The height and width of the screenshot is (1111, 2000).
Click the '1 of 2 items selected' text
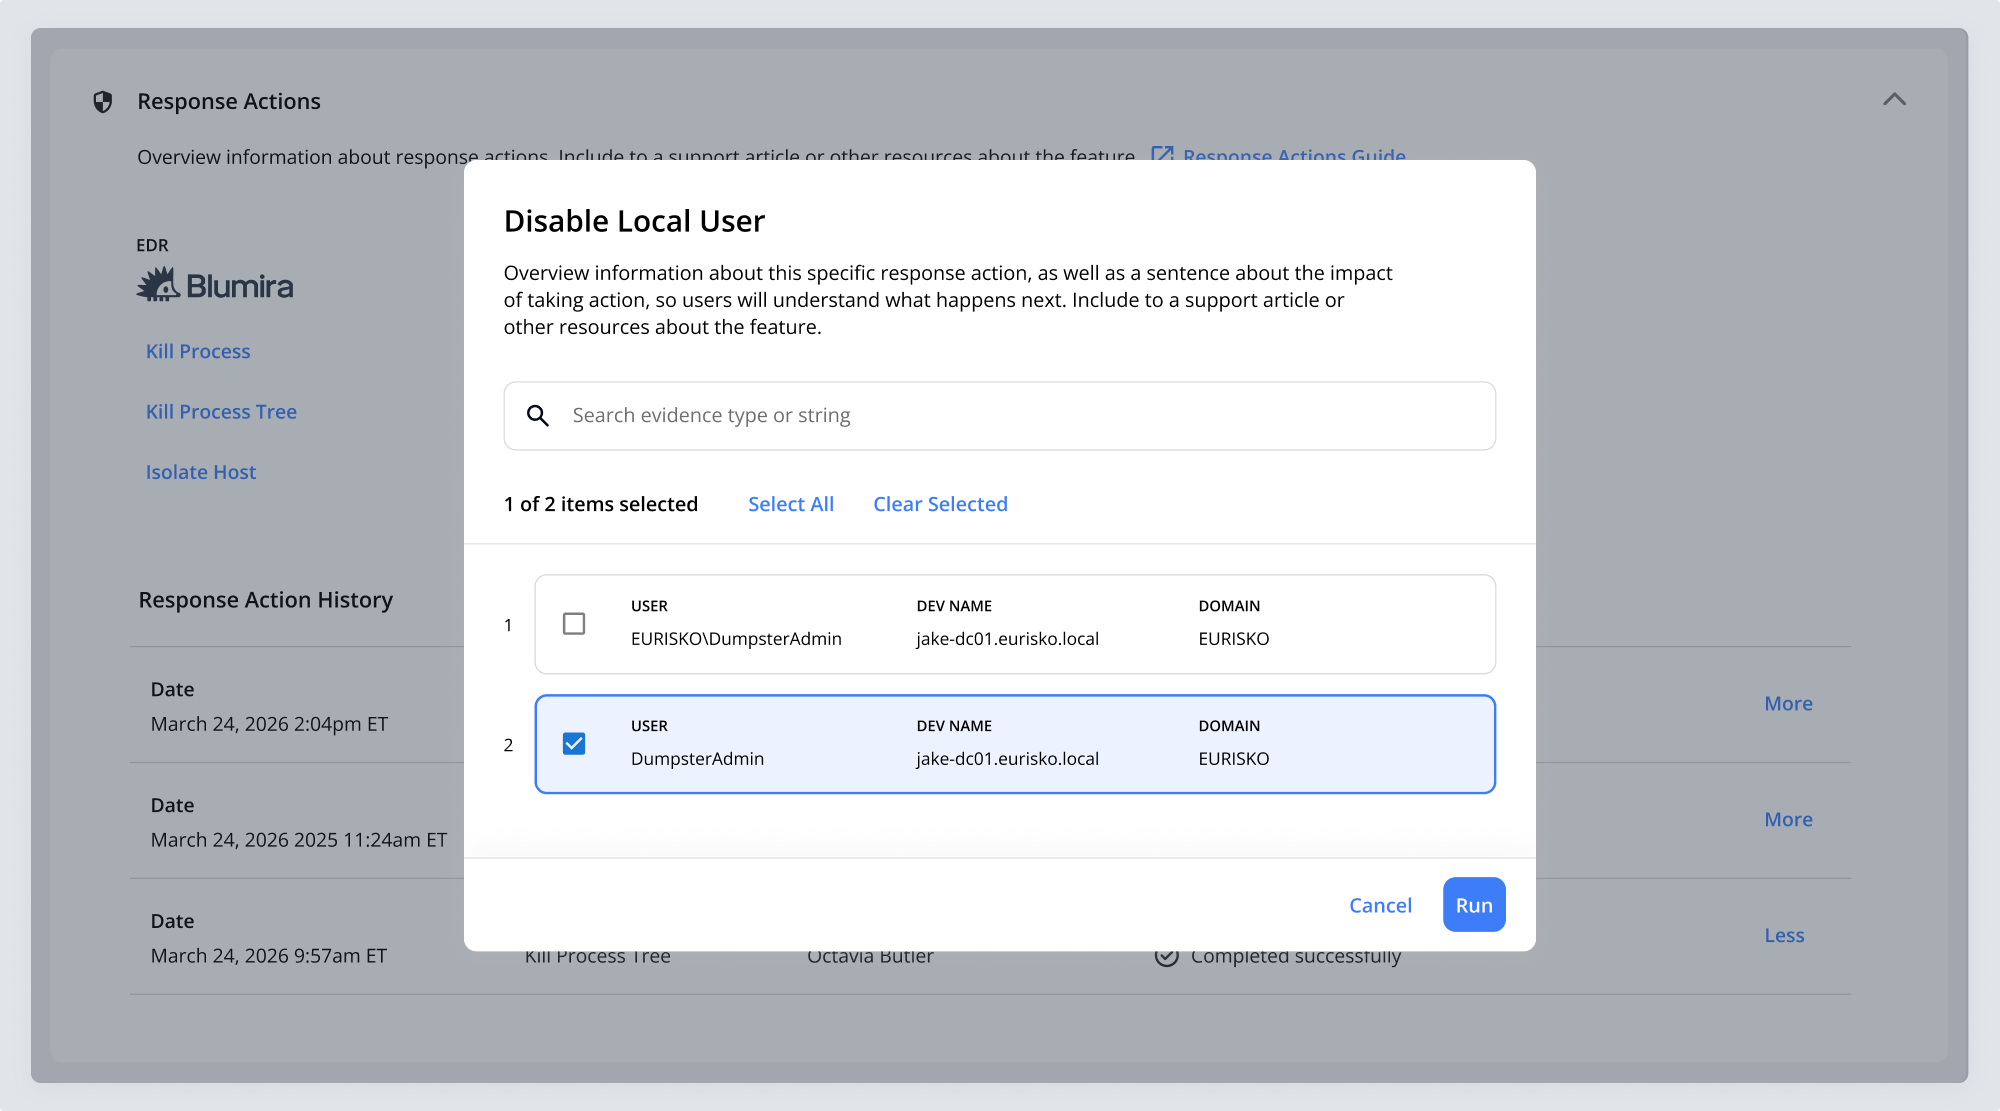[601, 504]
